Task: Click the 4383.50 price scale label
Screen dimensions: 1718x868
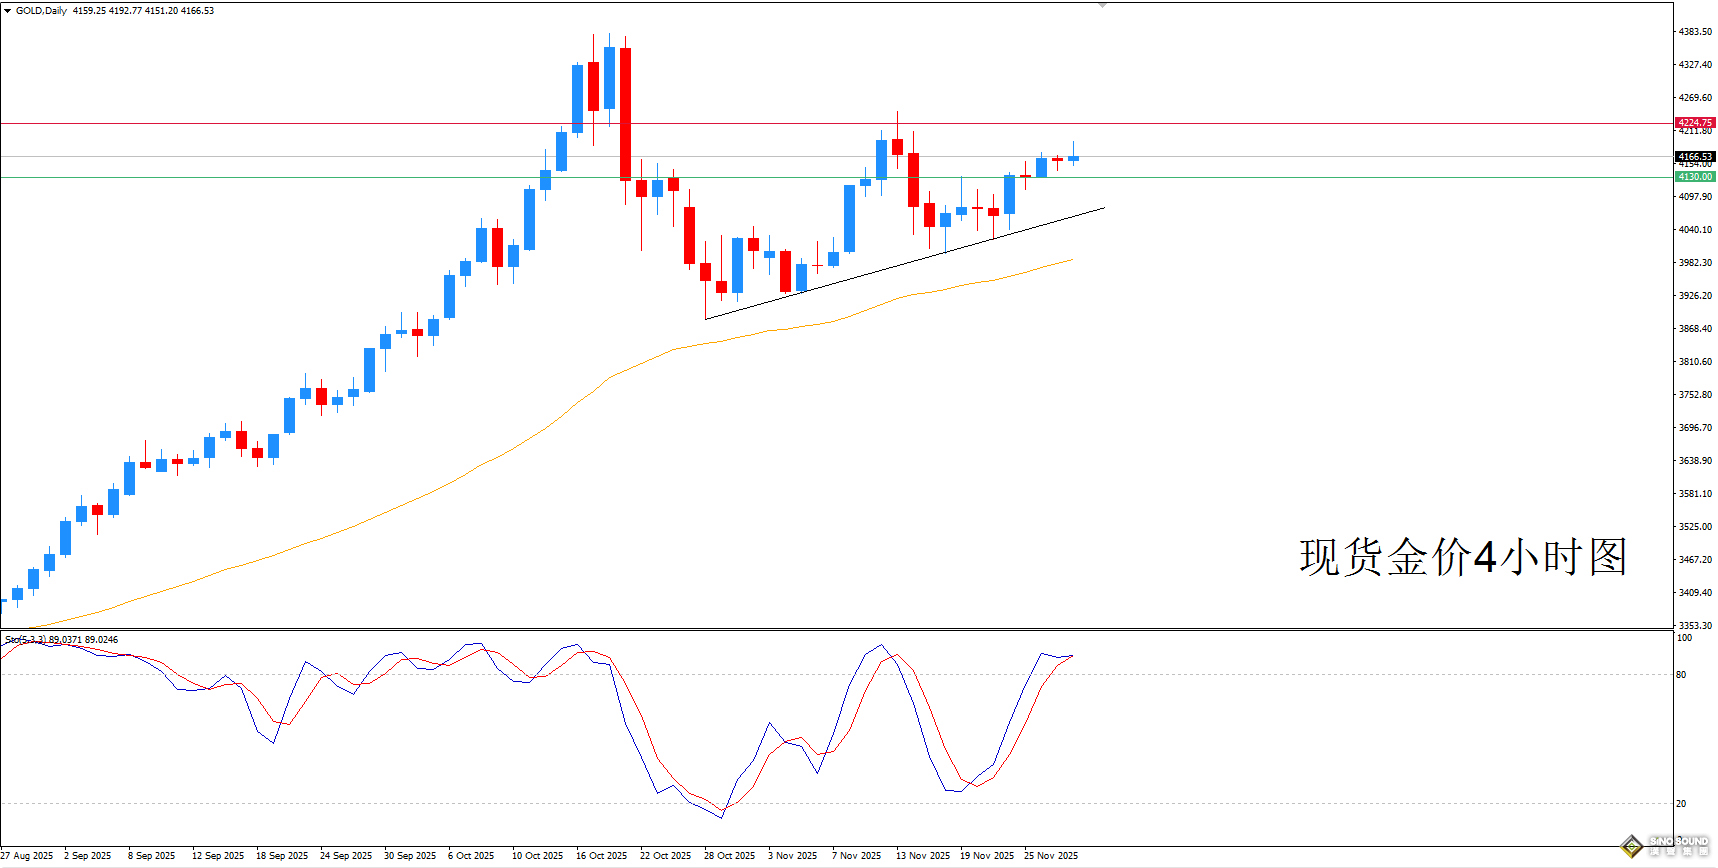Action: tap(1695, 32)
